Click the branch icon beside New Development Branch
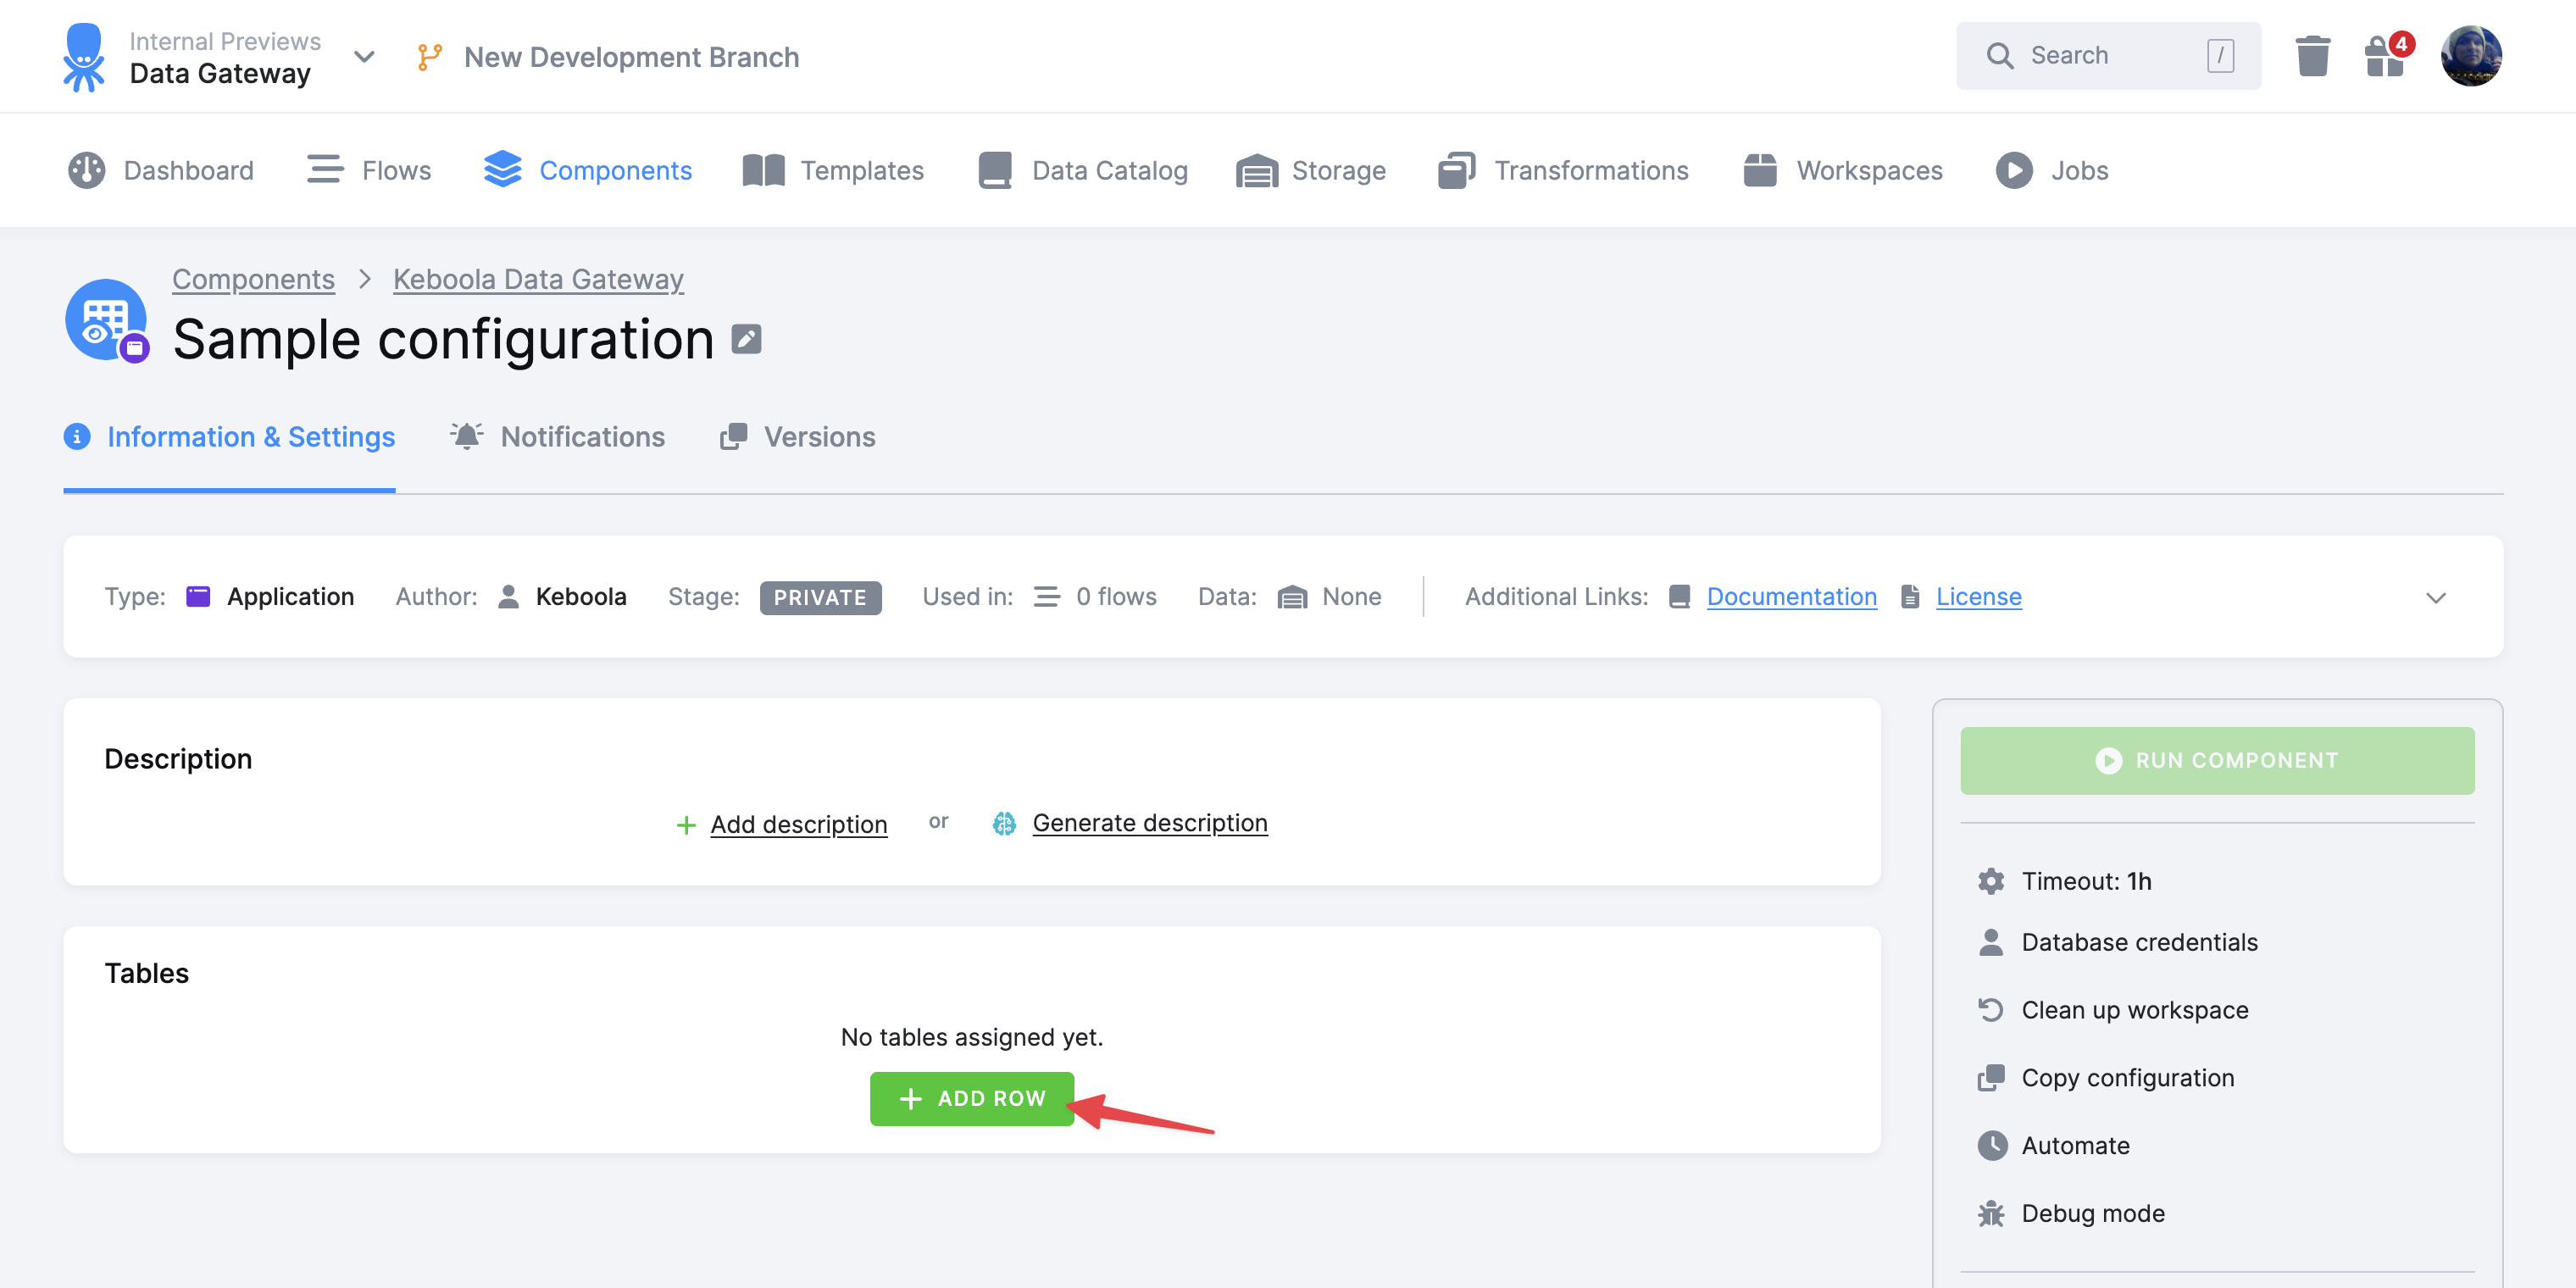2576x1288 pixels. [429, 56]
